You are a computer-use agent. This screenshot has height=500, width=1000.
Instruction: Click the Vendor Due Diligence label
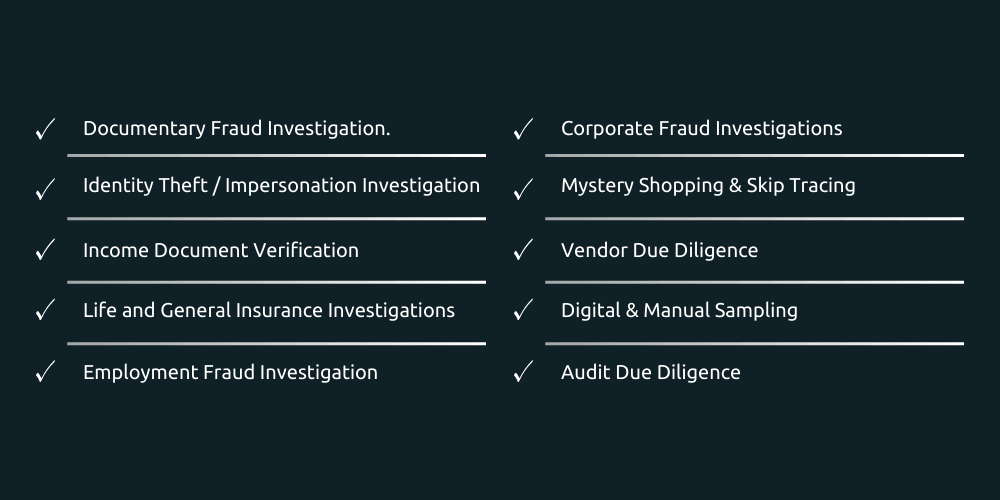coord(659,250)
